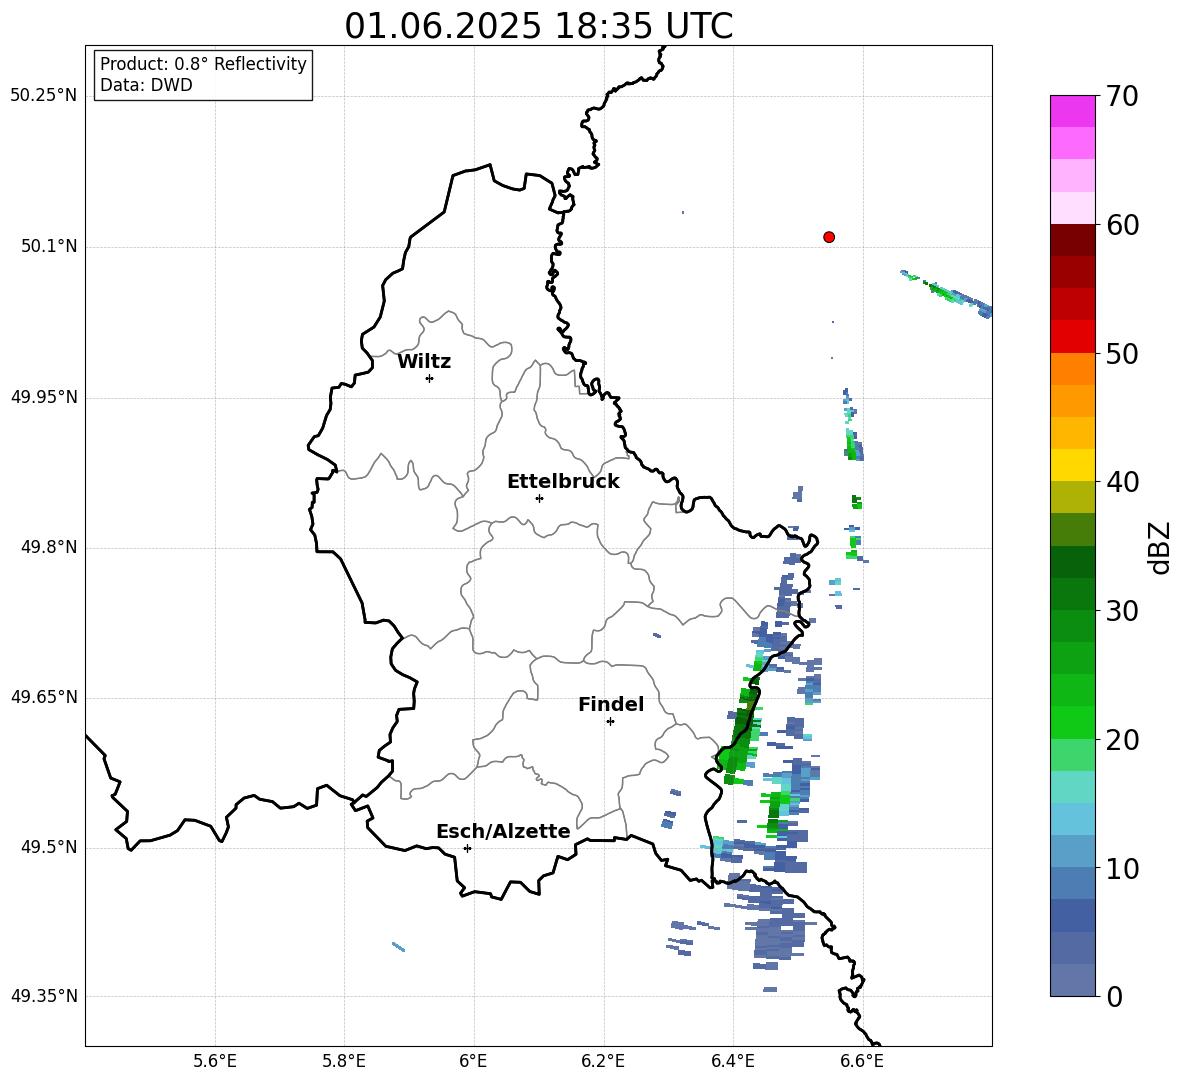The image size is (1184, 1081).
Task: Click the 49.35°N latitude label
Action: [x=44, y=996]
